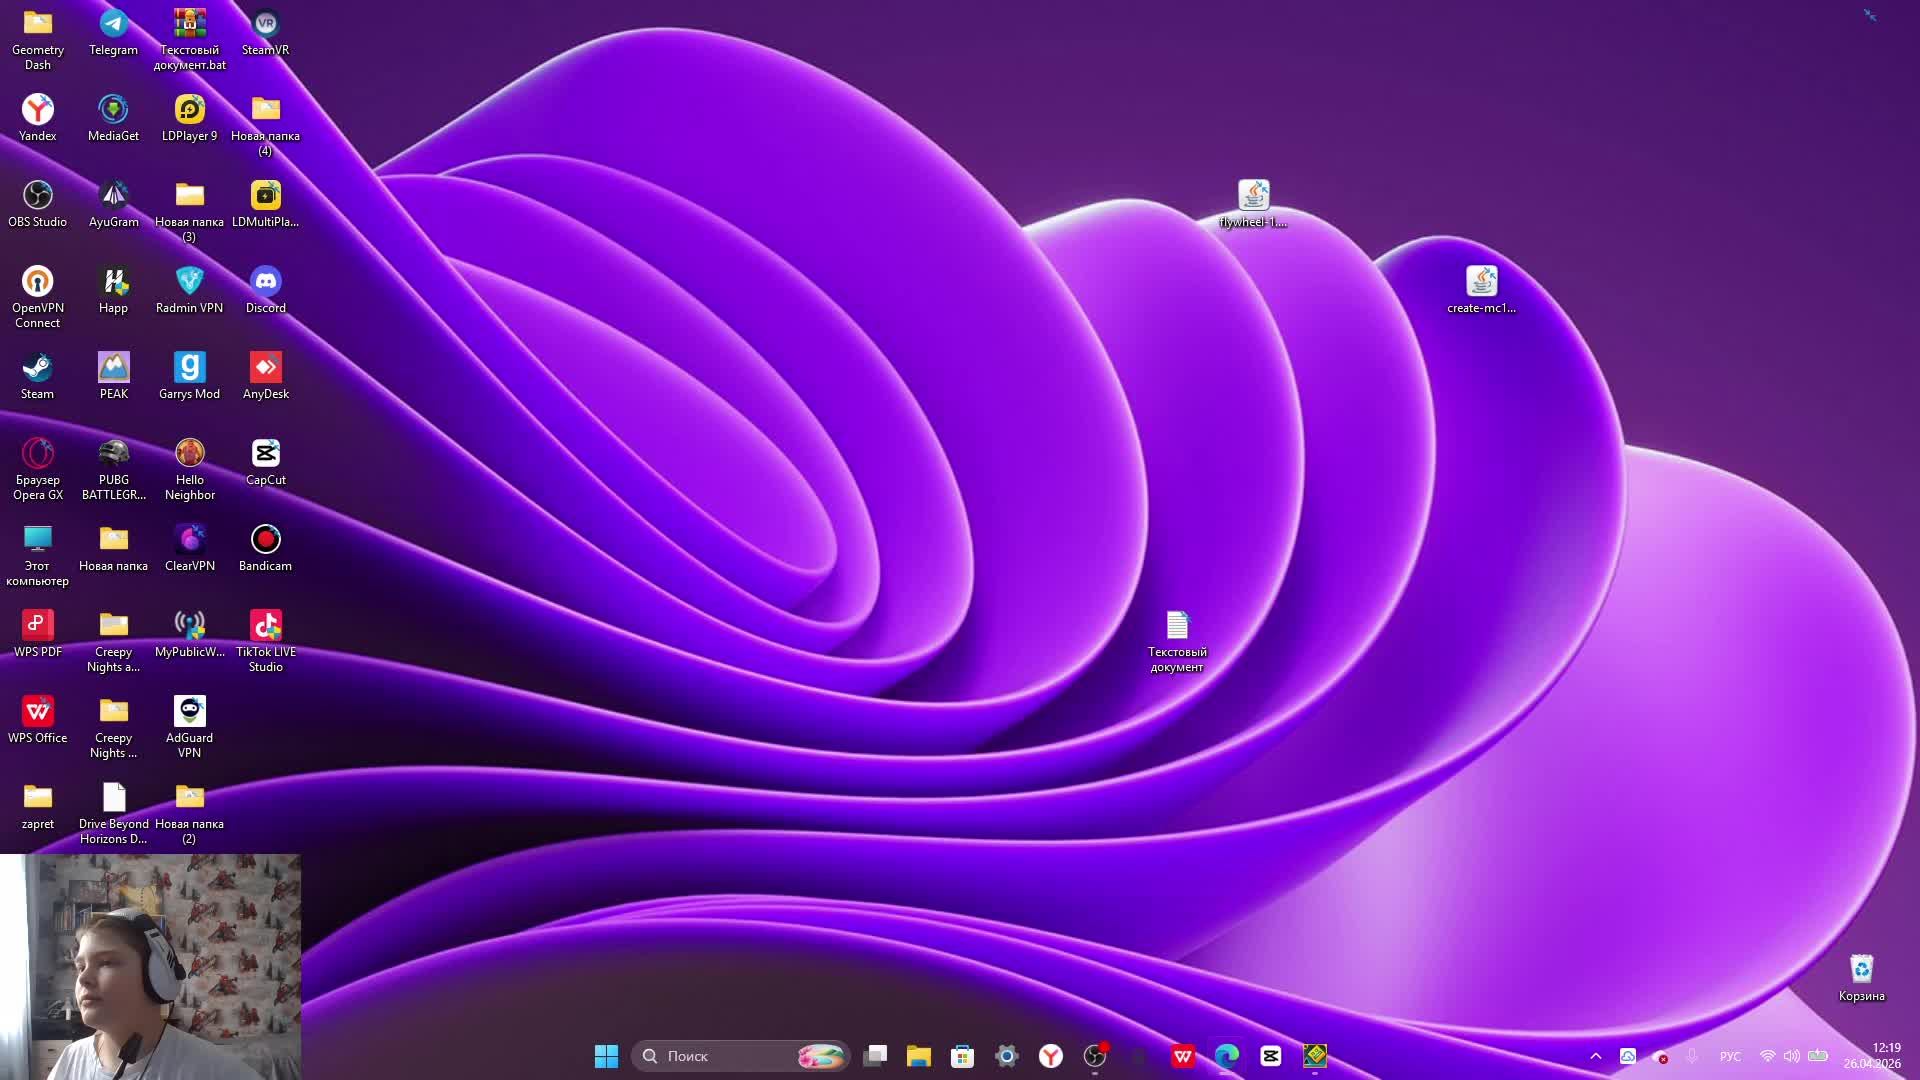Open the volume speaker tray control
Screen dimensions: 1920x1080
click(x=1792, y=1056)
